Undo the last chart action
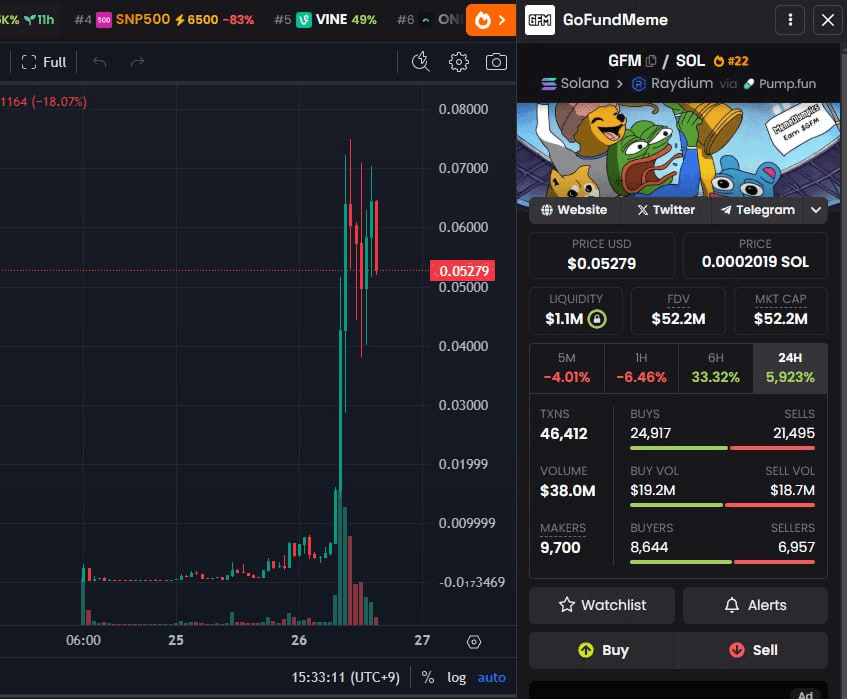 point(99,62)
